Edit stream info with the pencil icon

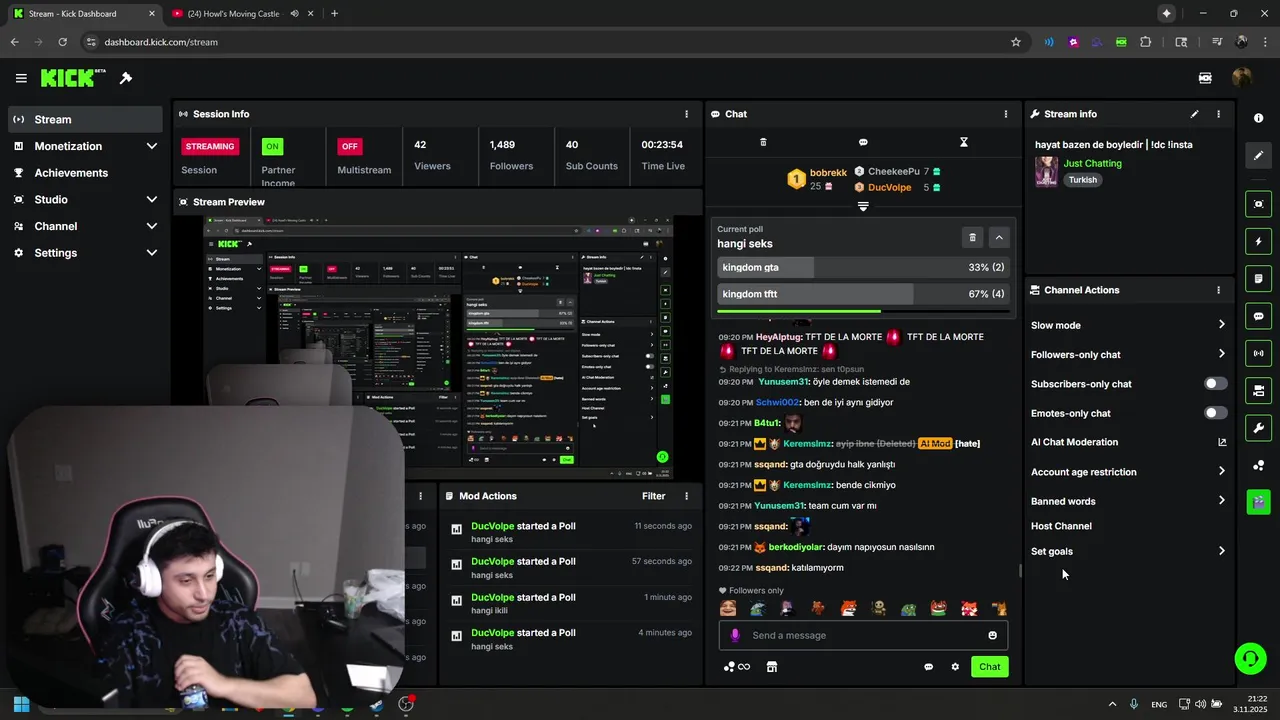1194,114
